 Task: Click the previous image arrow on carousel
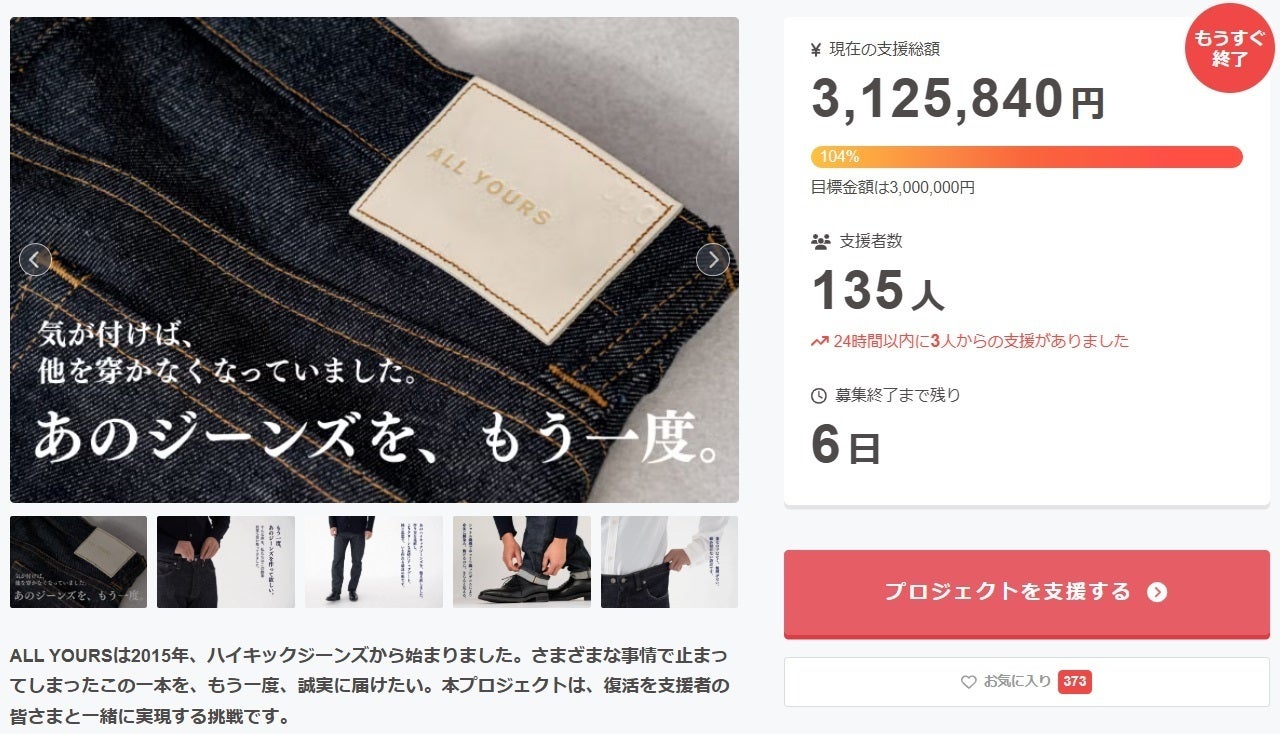coord(35,260)
